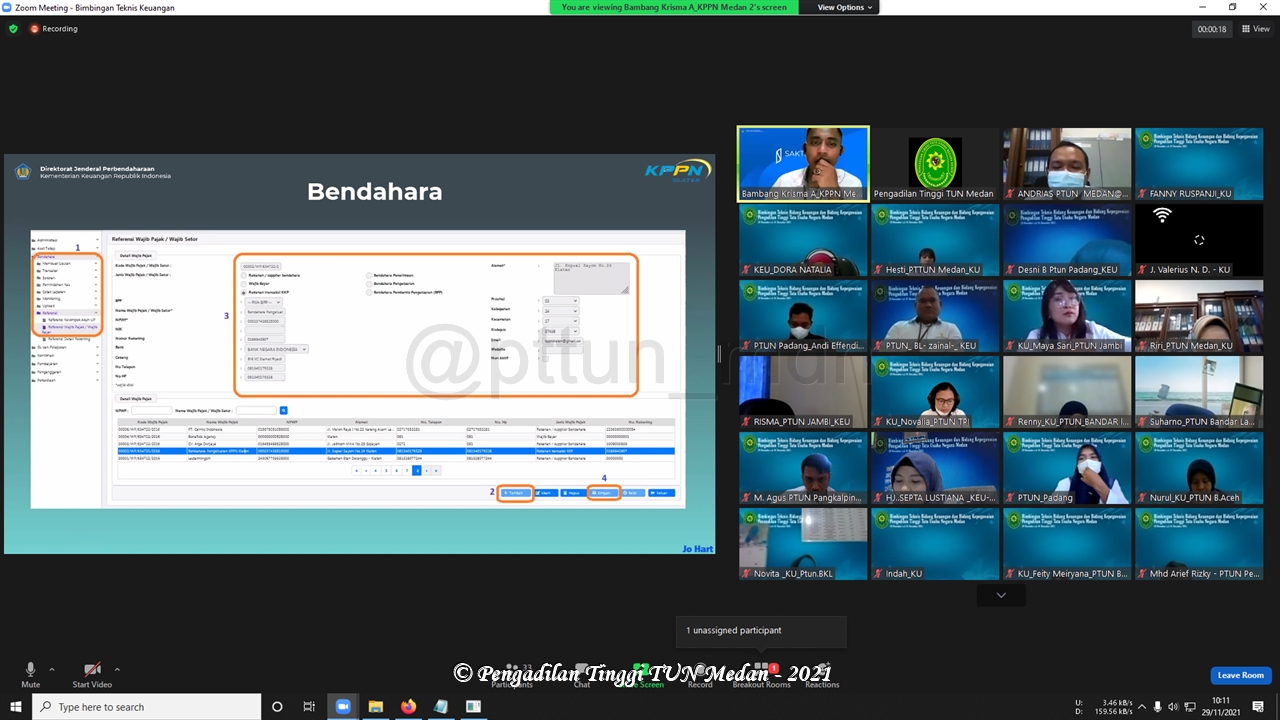Screen dimensions: 1280x720
Task: Click the green encryption shield icon
Action: [x=13, y=29]
